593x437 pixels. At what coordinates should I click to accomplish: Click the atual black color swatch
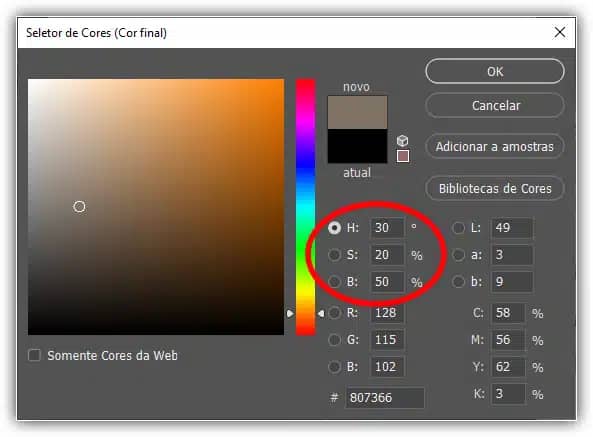coord(357,146)
